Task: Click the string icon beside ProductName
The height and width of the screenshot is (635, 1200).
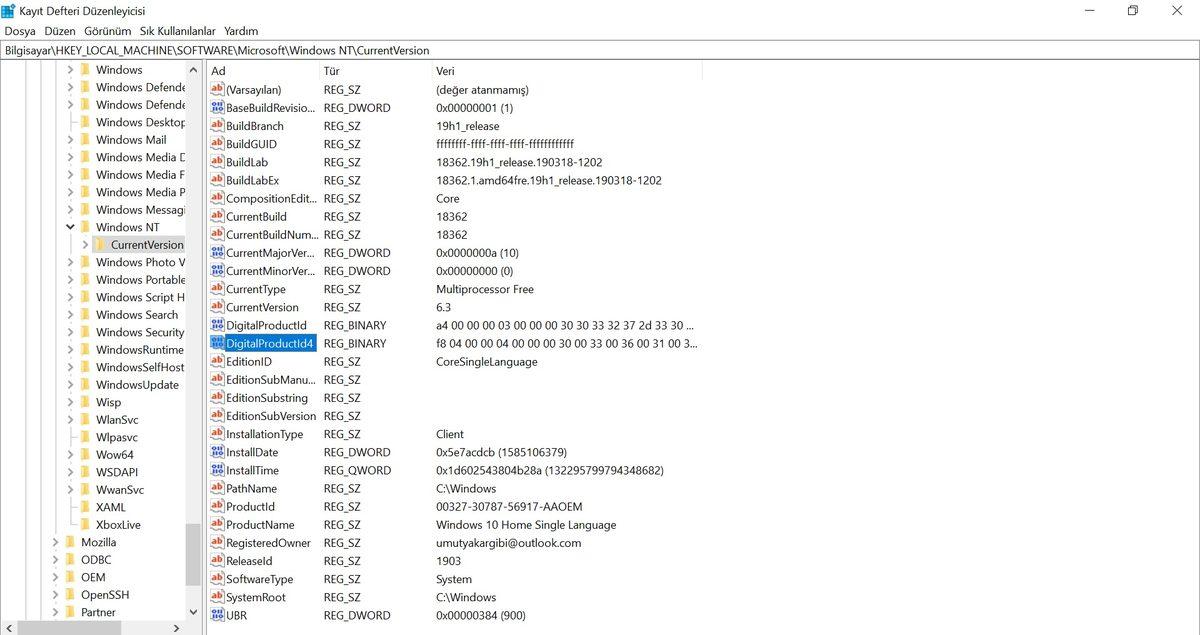Action: click(217, 525)
